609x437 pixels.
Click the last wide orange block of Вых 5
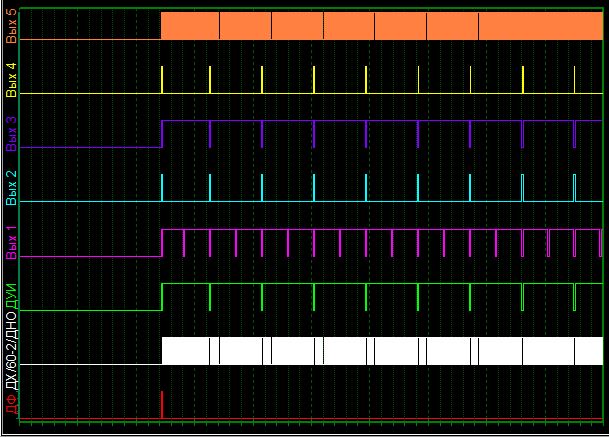540,26
